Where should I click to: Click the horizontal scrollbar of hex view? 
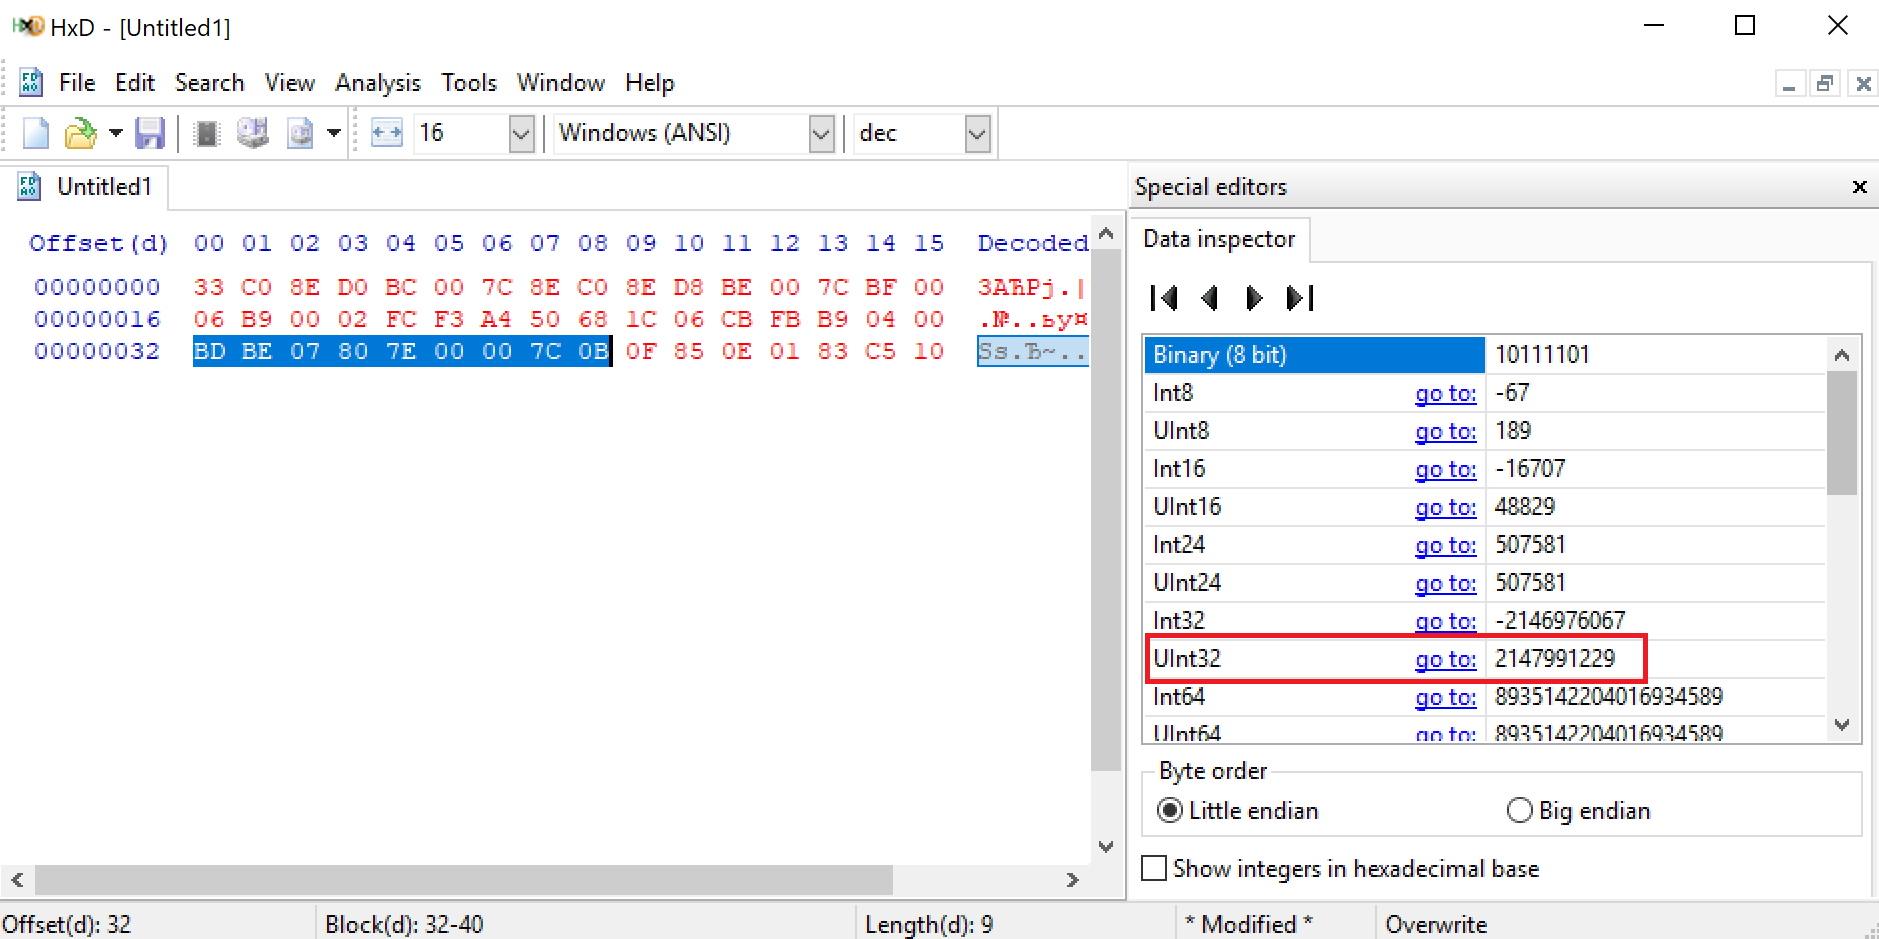click(x=464, y=880)
